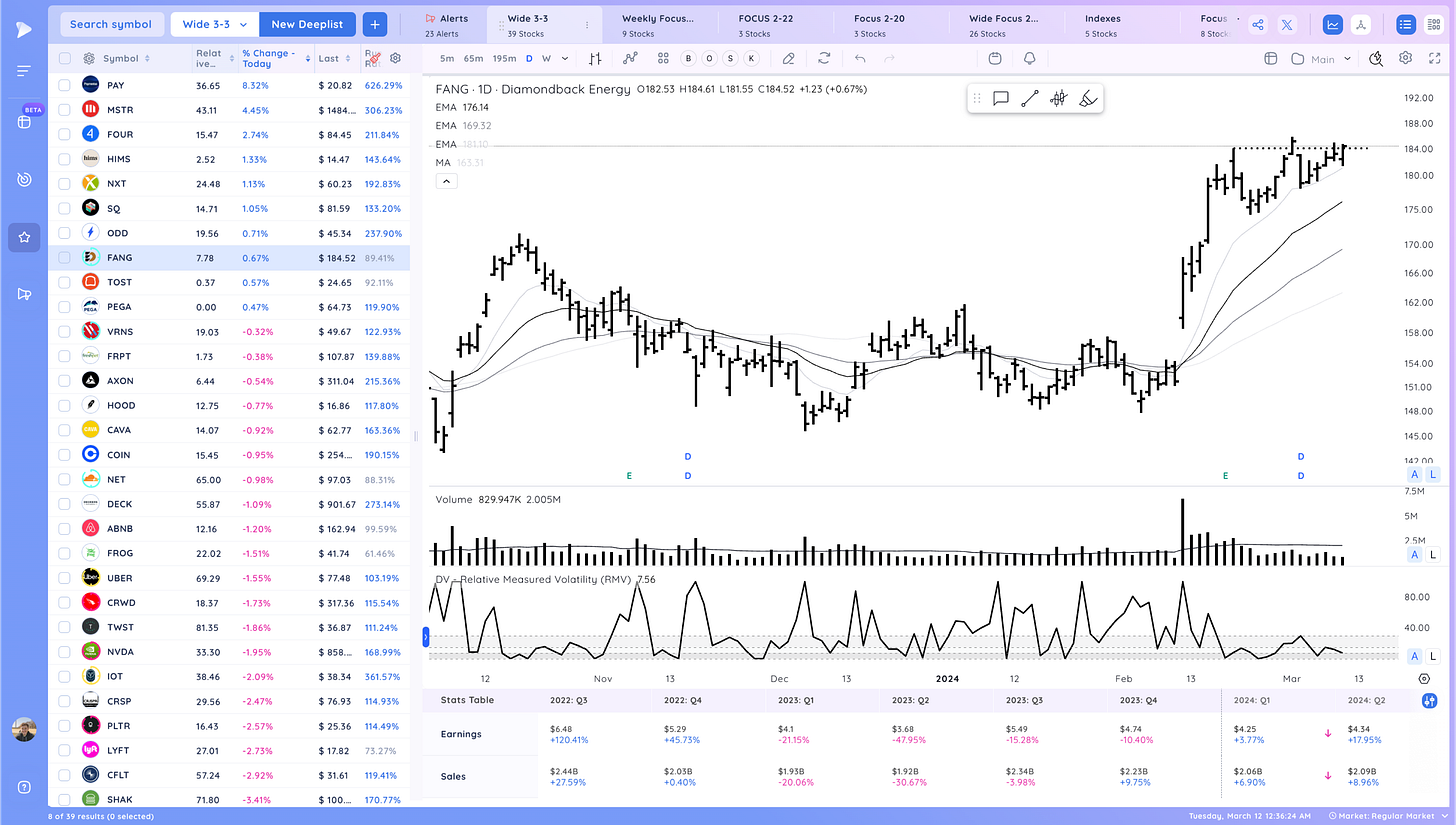Open the calendar icon in chart toolbar
Screen dimensions: 1456x825
coord(994,59)
